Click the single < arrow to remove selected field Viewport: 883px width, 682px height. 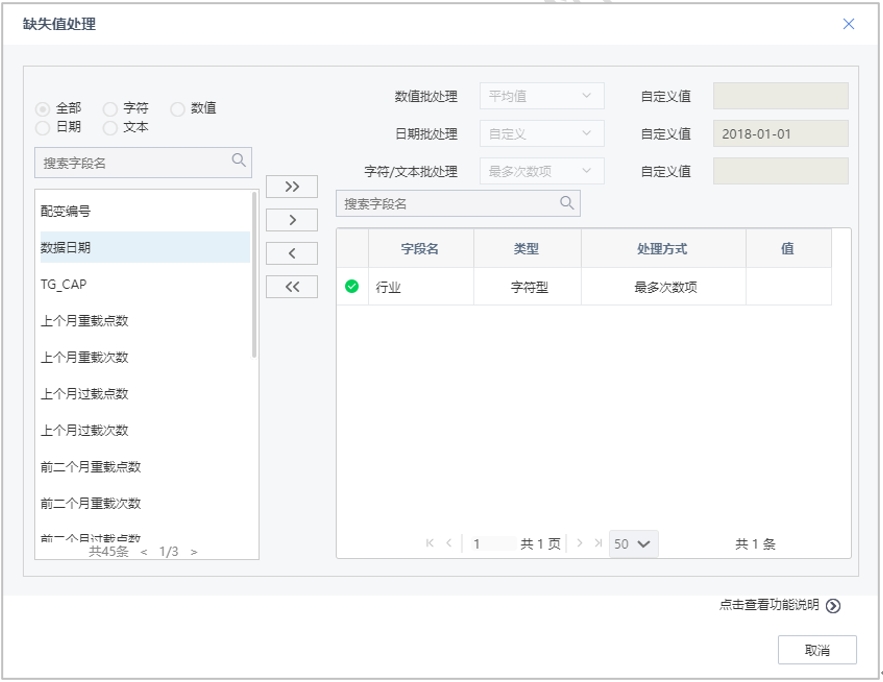tap(293, 252)
